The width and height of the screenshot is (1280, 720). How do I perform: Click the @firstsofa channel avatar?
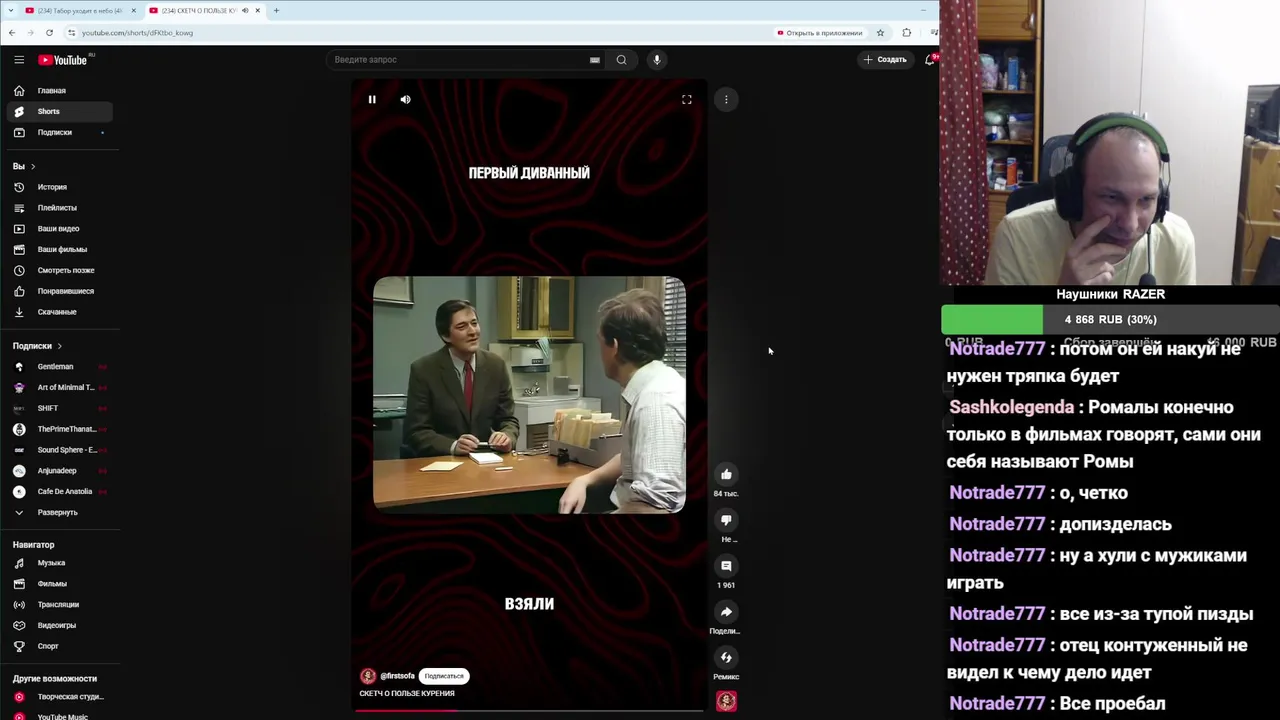click(x=368, y=676)
